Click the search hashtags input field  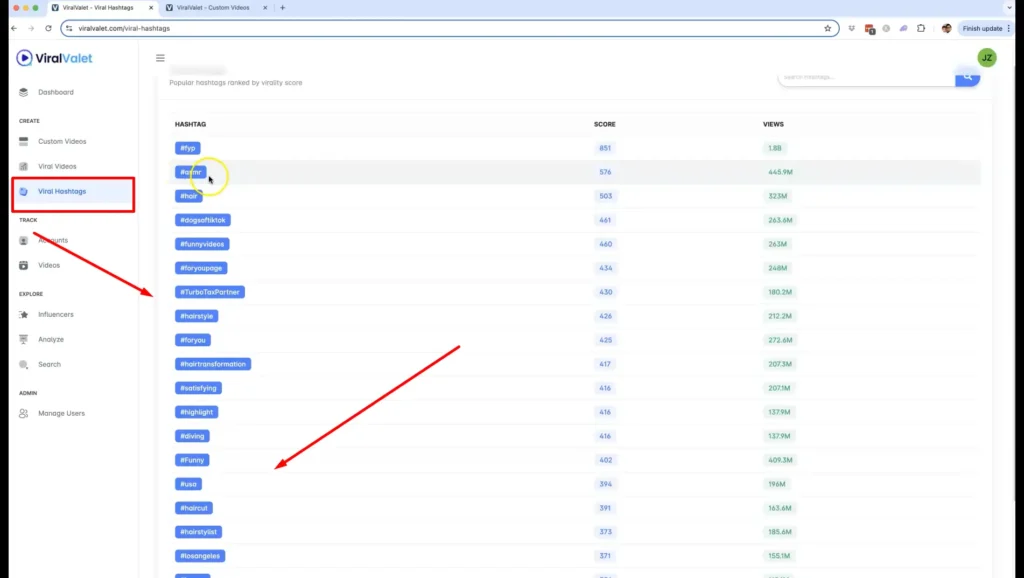tap(865, 77)
